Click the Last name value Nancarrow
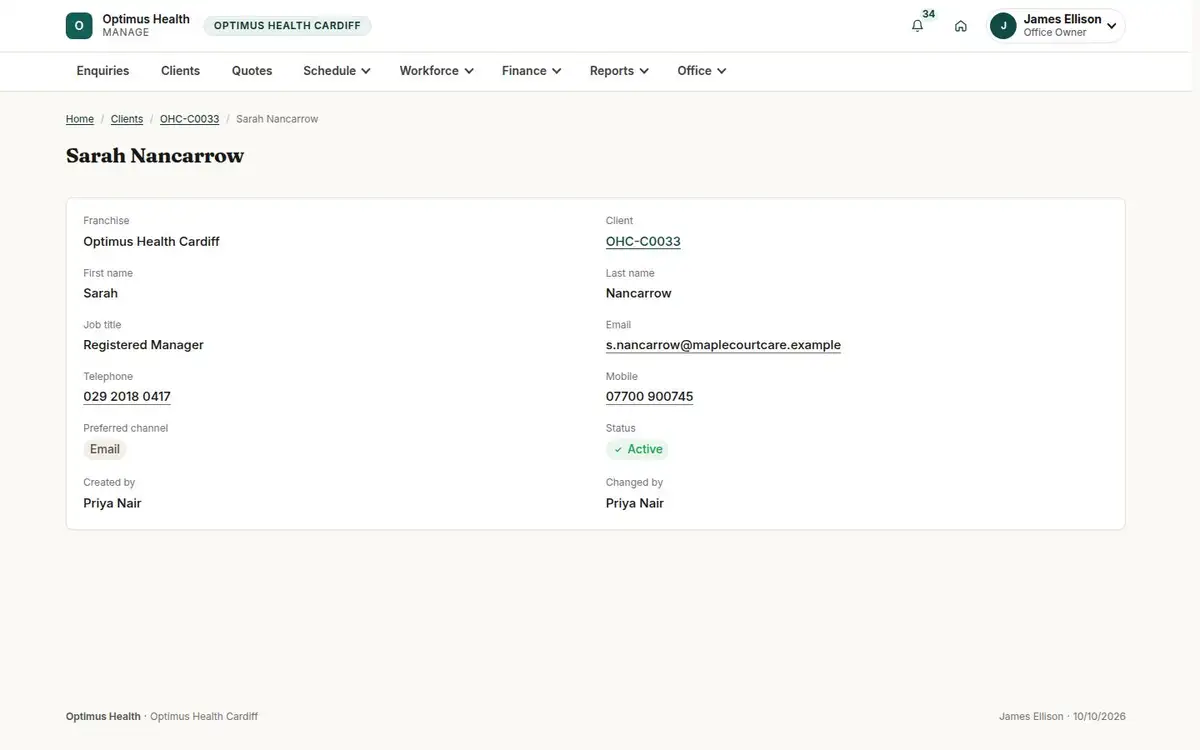Image resolution: width=1200 pixels, height=750 pixels. coord(638,293)
